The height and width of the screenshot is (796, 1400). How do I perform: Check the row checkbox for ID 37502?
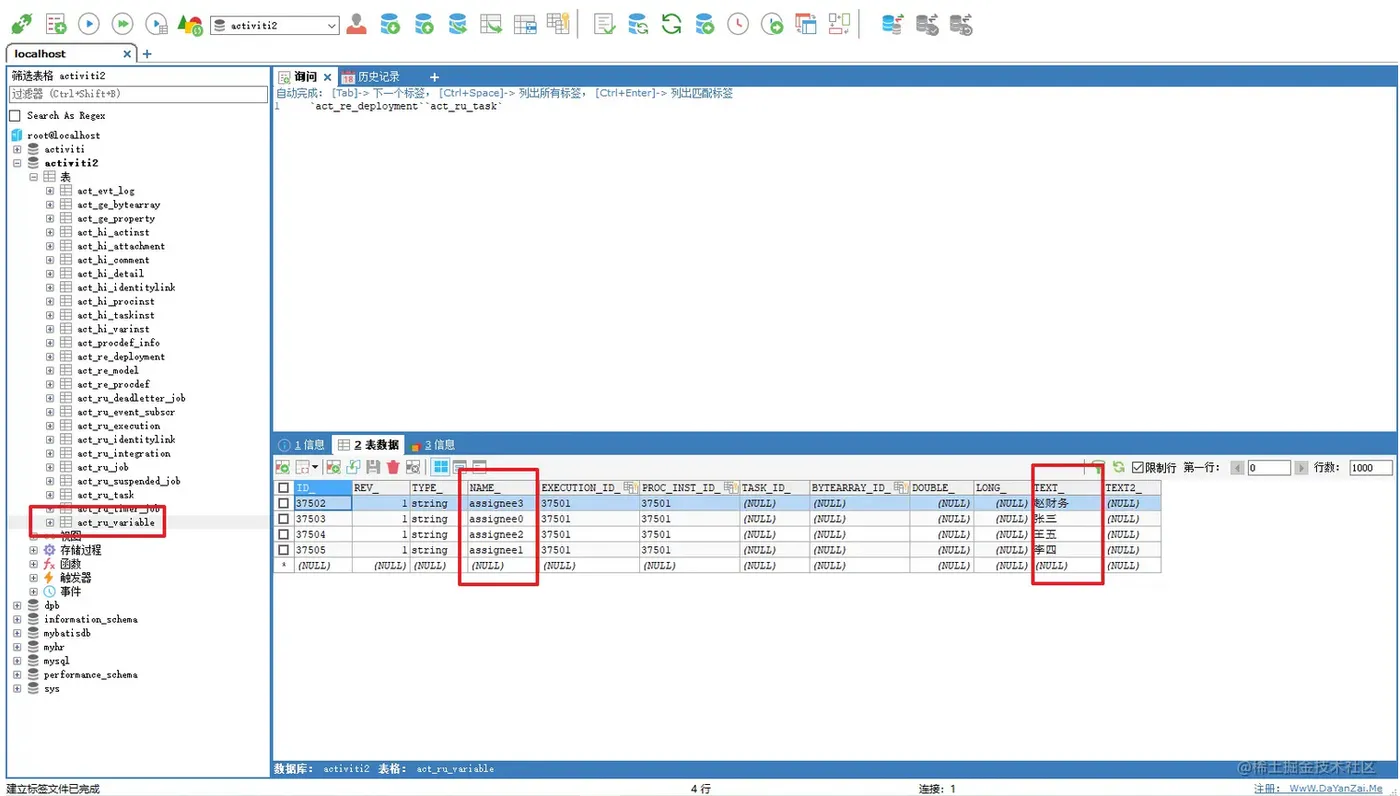point(283,504)
